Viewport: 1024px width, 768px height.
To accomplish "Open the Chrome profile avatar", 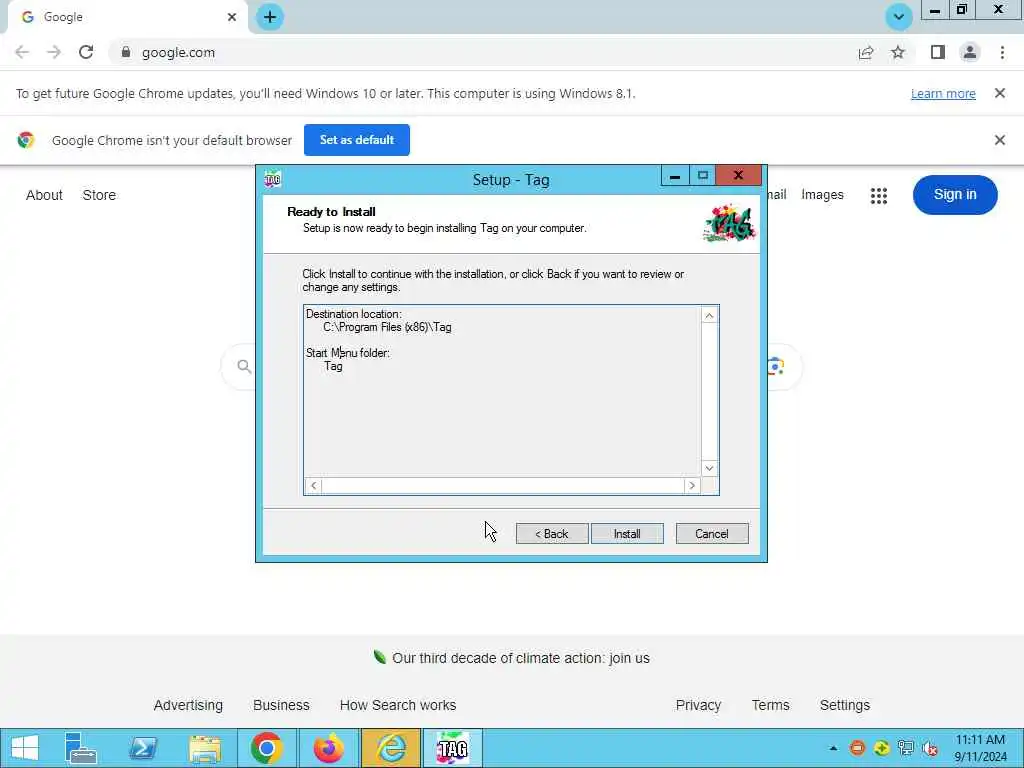I will (970, 52).
